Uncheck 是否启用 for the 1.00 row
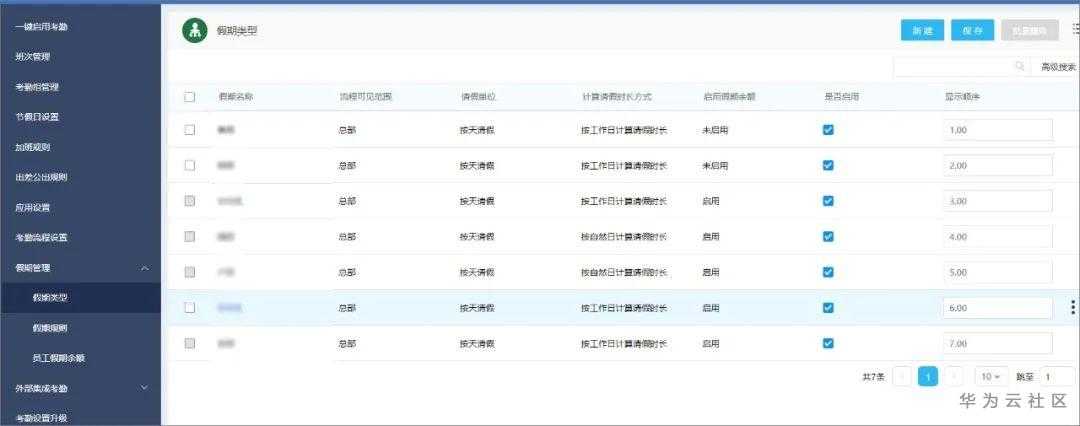Screen dimensions: 1080x426 click(x=829, y=130)
